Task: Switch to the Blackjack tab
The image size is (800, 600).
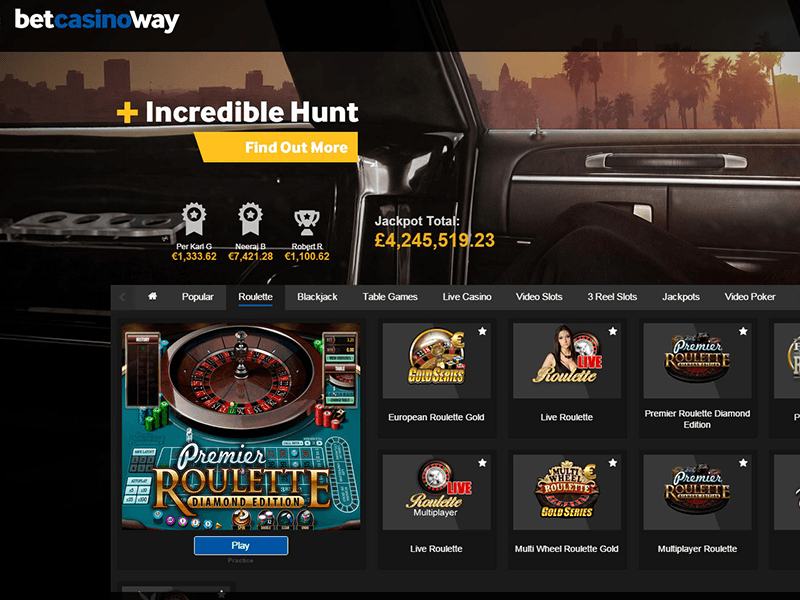Action: (317, 297)
